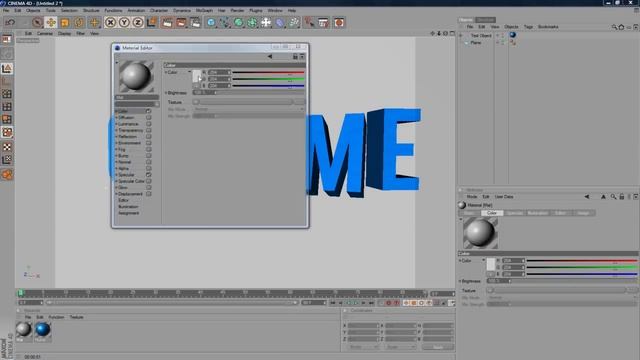
Task: Open color mode arrow beside Color label
Action: [189, 72]
